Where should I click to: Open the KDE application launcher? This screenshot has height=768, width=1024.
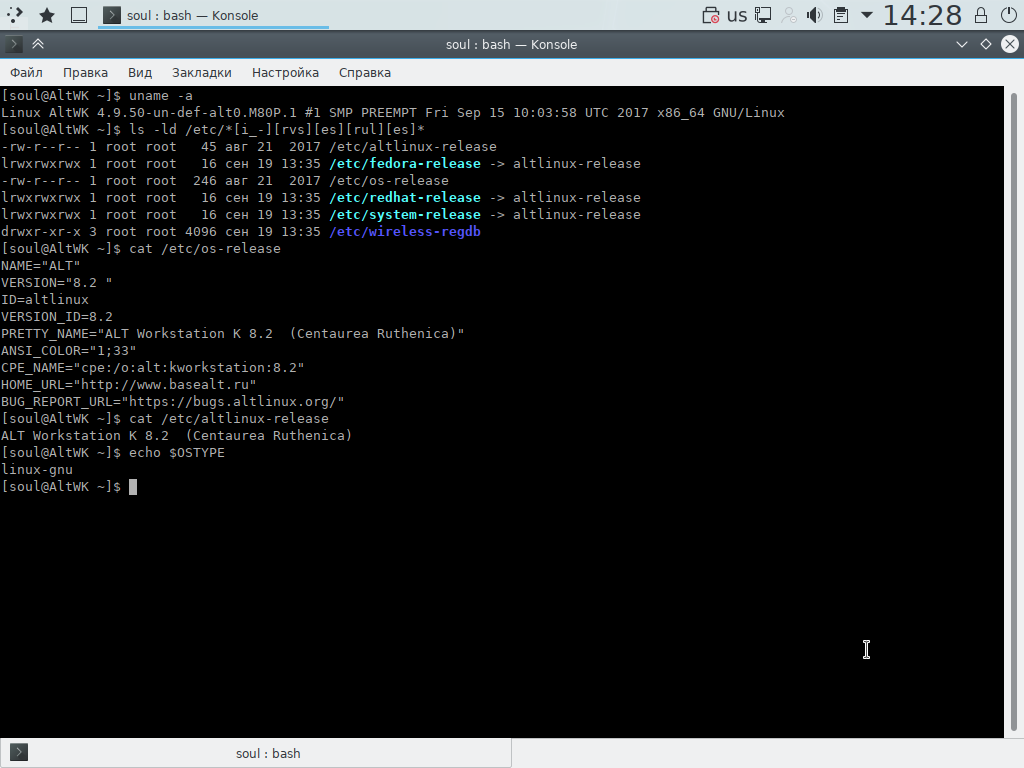pos(14,15)
